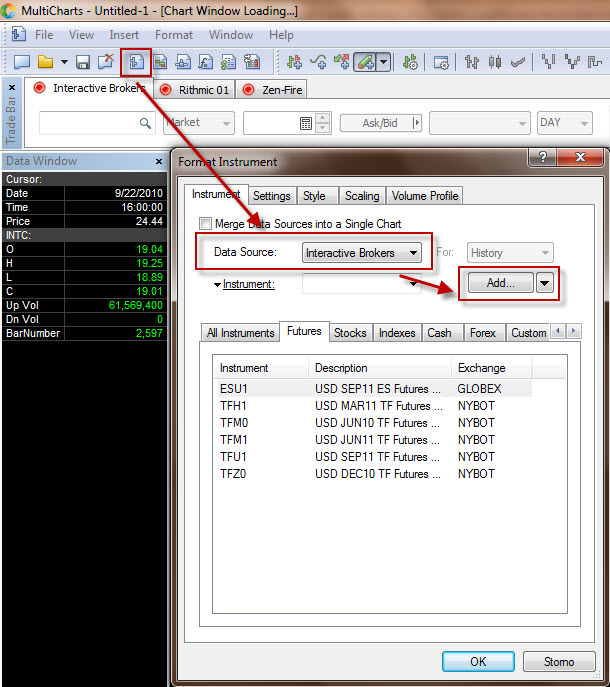Switch to the Settings tab

(x=272, y=196)
